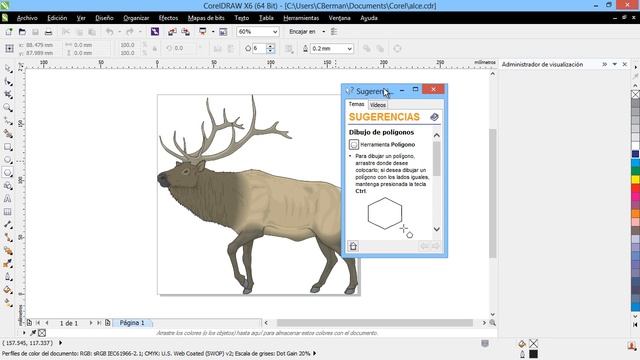
Task: Open the Ventana menu
Action: pos(340,18)
